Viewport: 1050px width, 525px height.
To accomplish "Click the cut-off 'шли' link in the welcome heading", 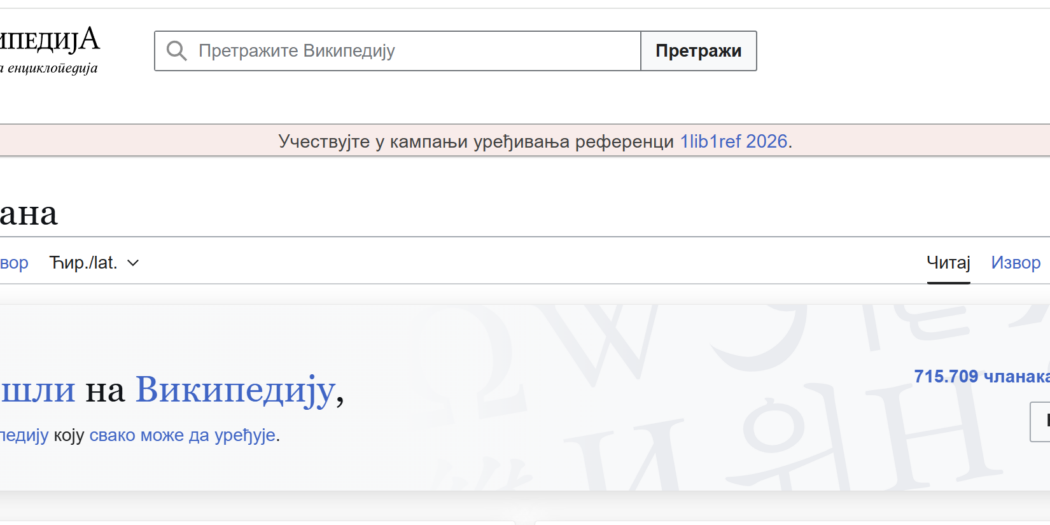I will pos(37,390).
